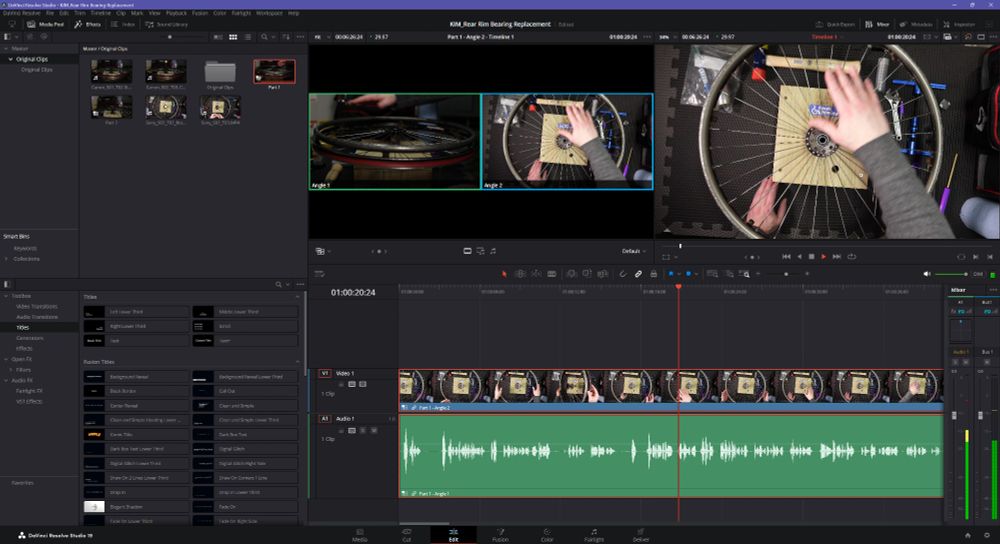This screenshot has width=1000, height=544.
Task: Click the Stop playback button
Action: click(811, 257)
